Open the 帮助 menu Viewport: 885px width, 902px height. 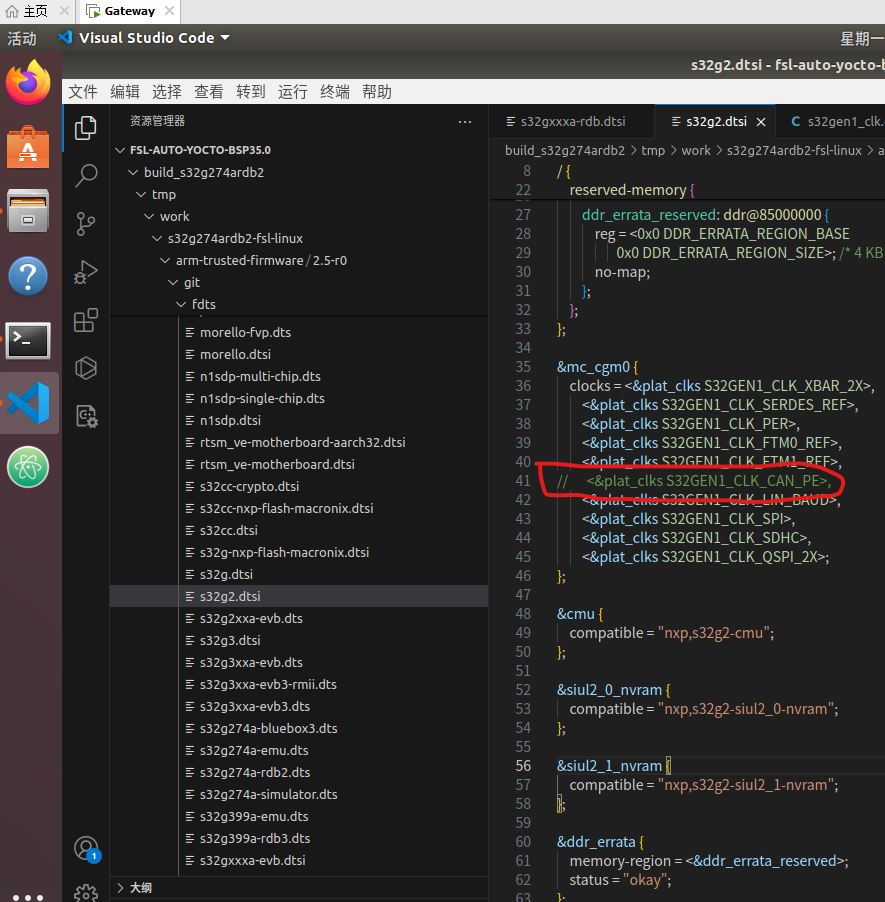[x=377, y=91]
